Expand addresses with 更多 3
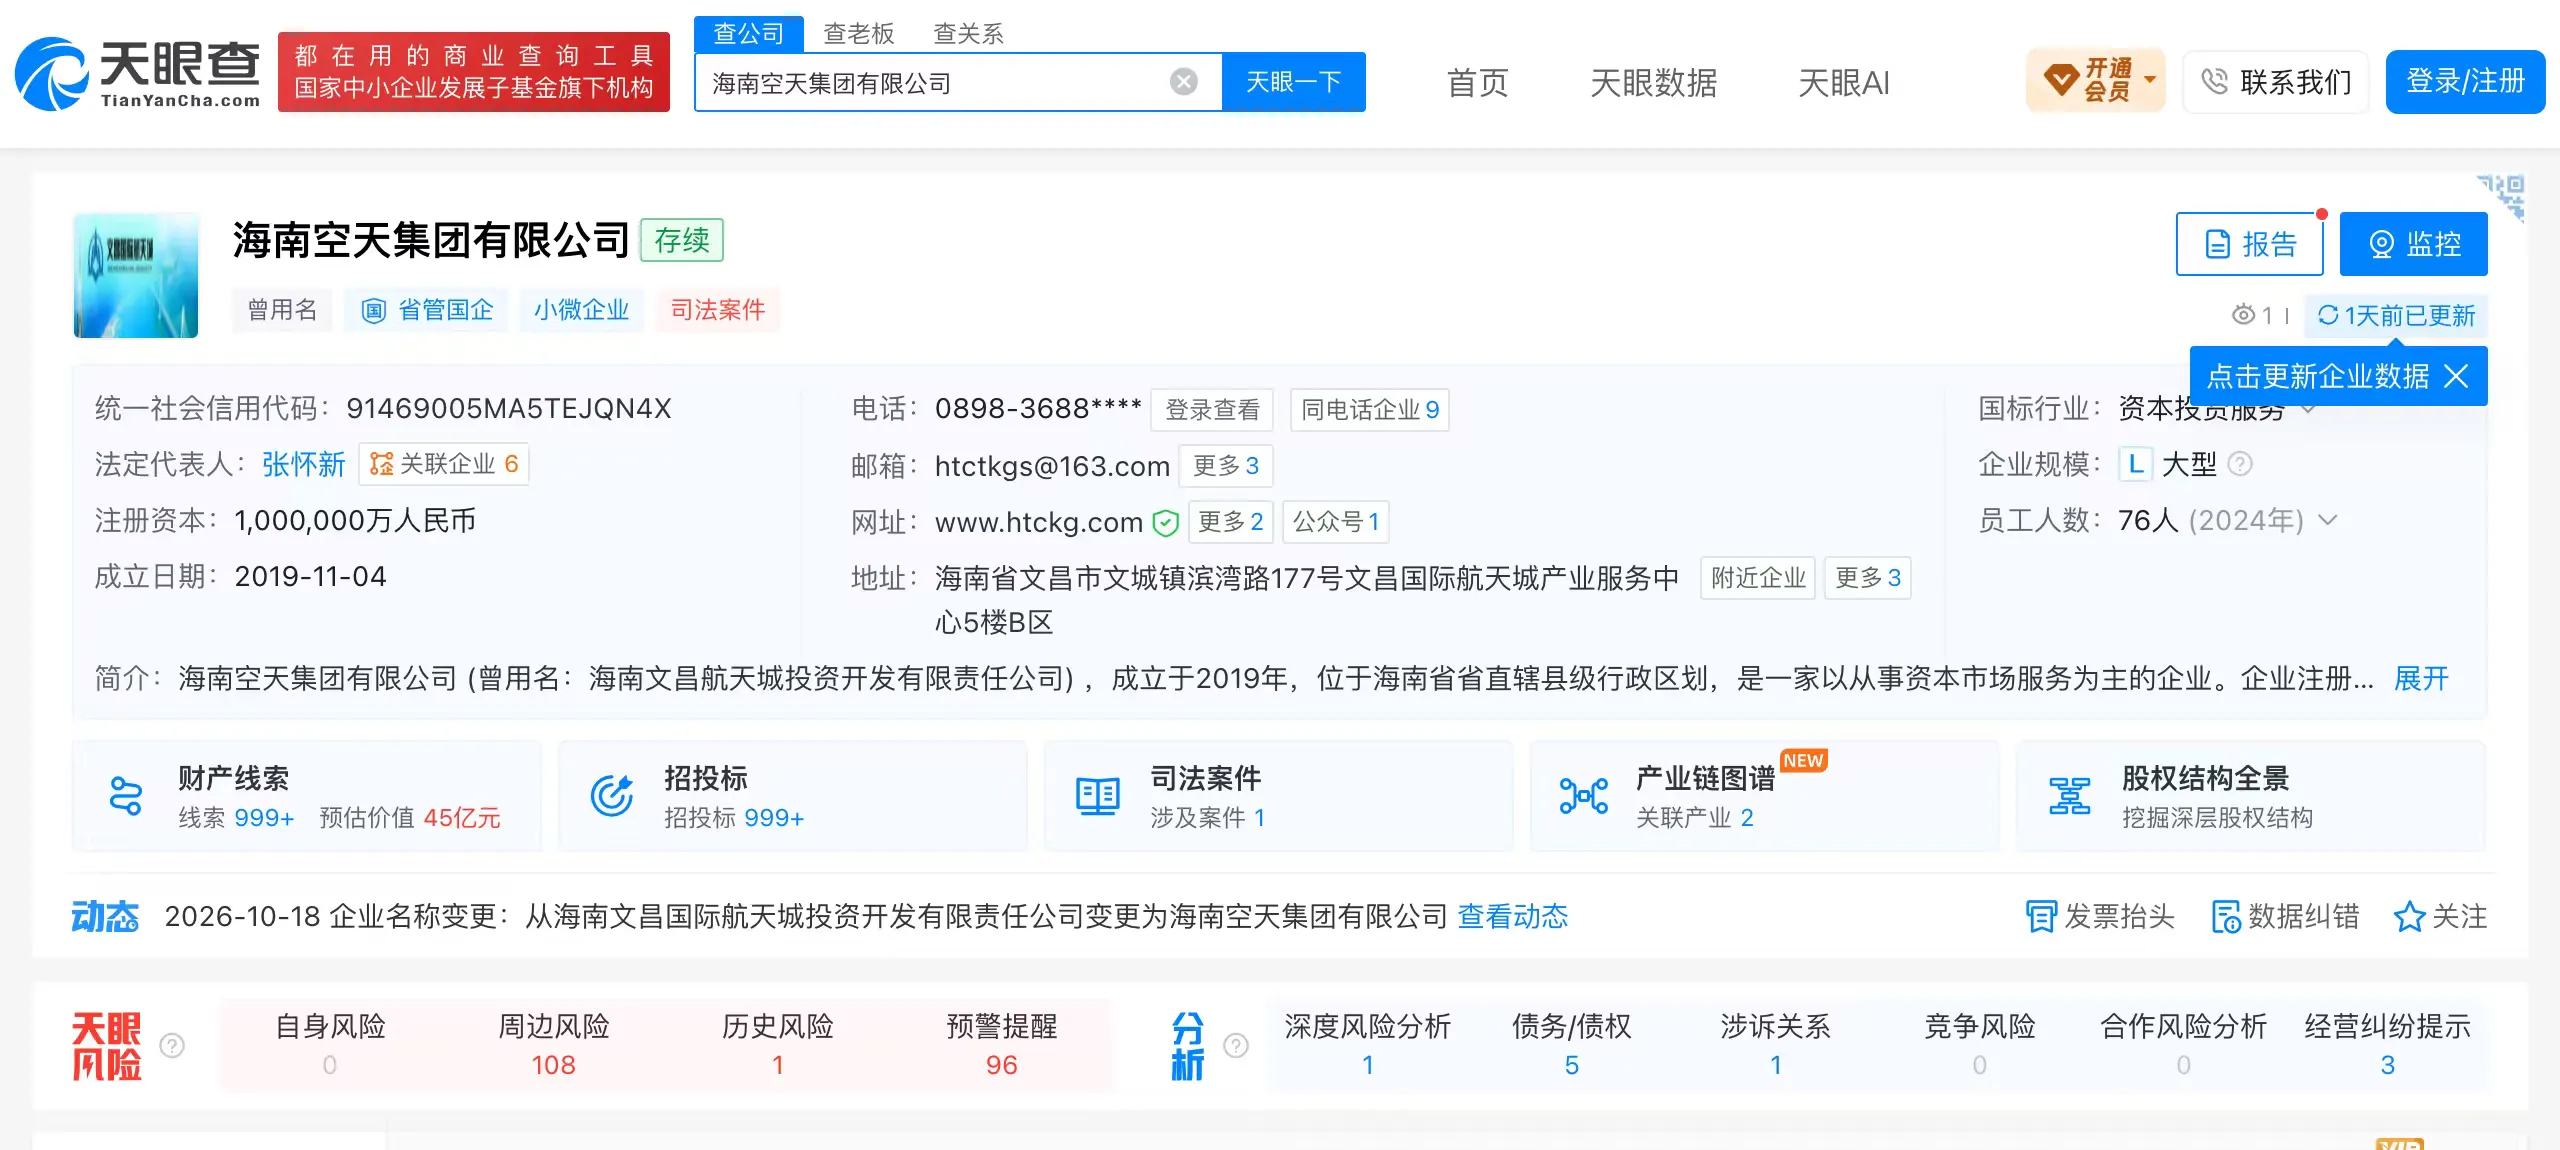Screen dimensions: 2560x1150 1867,578
